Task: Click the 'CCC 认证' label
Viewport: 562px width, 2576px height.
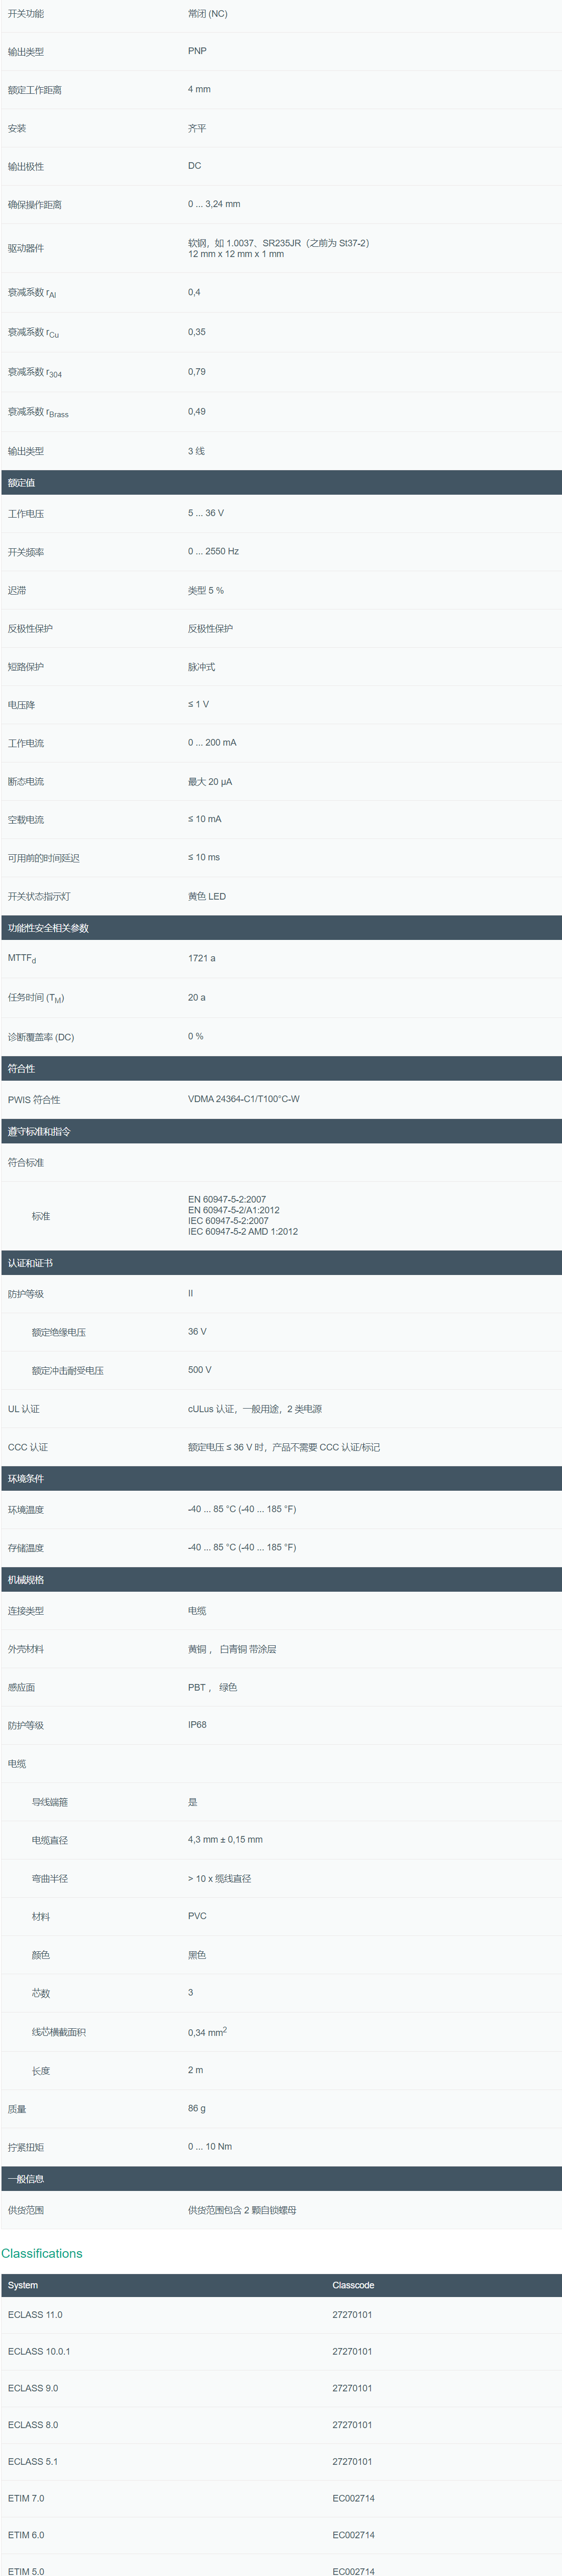Action: 28,1447
